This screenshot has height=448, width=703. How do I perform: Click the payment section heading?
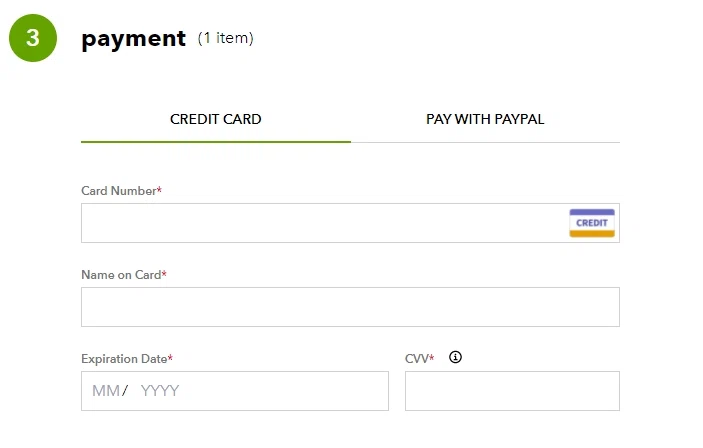[133, 39]
